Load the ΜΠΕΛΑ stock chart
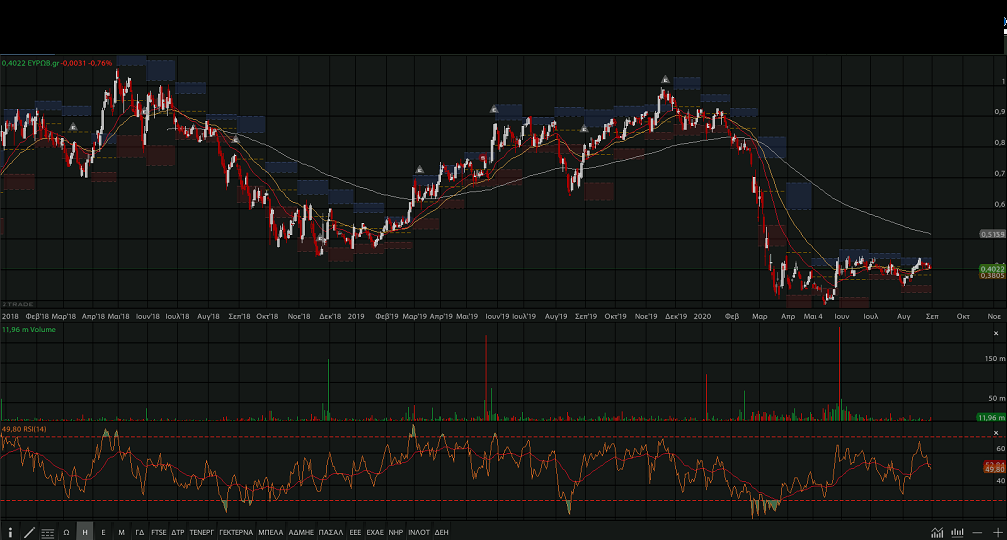1007x540 pixels. 271,532
